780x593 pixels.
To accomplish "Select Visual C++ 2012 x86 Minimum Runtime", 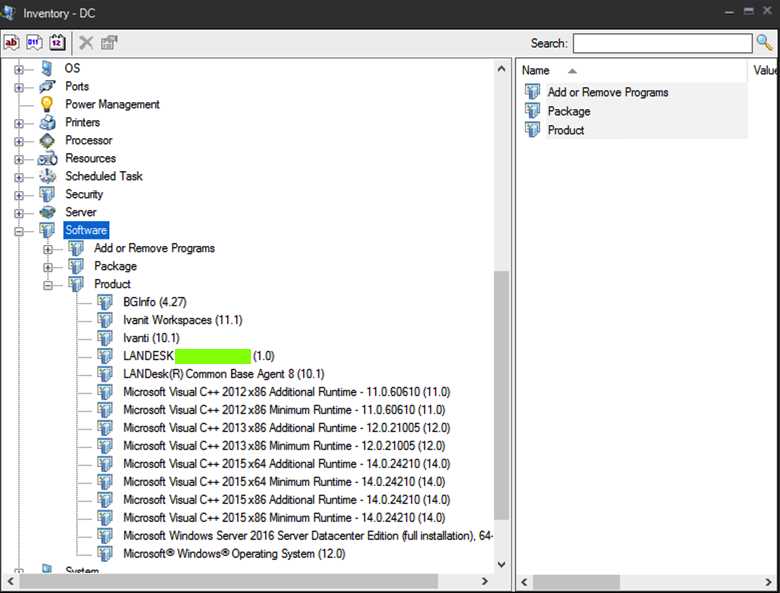I will (284, 410).
